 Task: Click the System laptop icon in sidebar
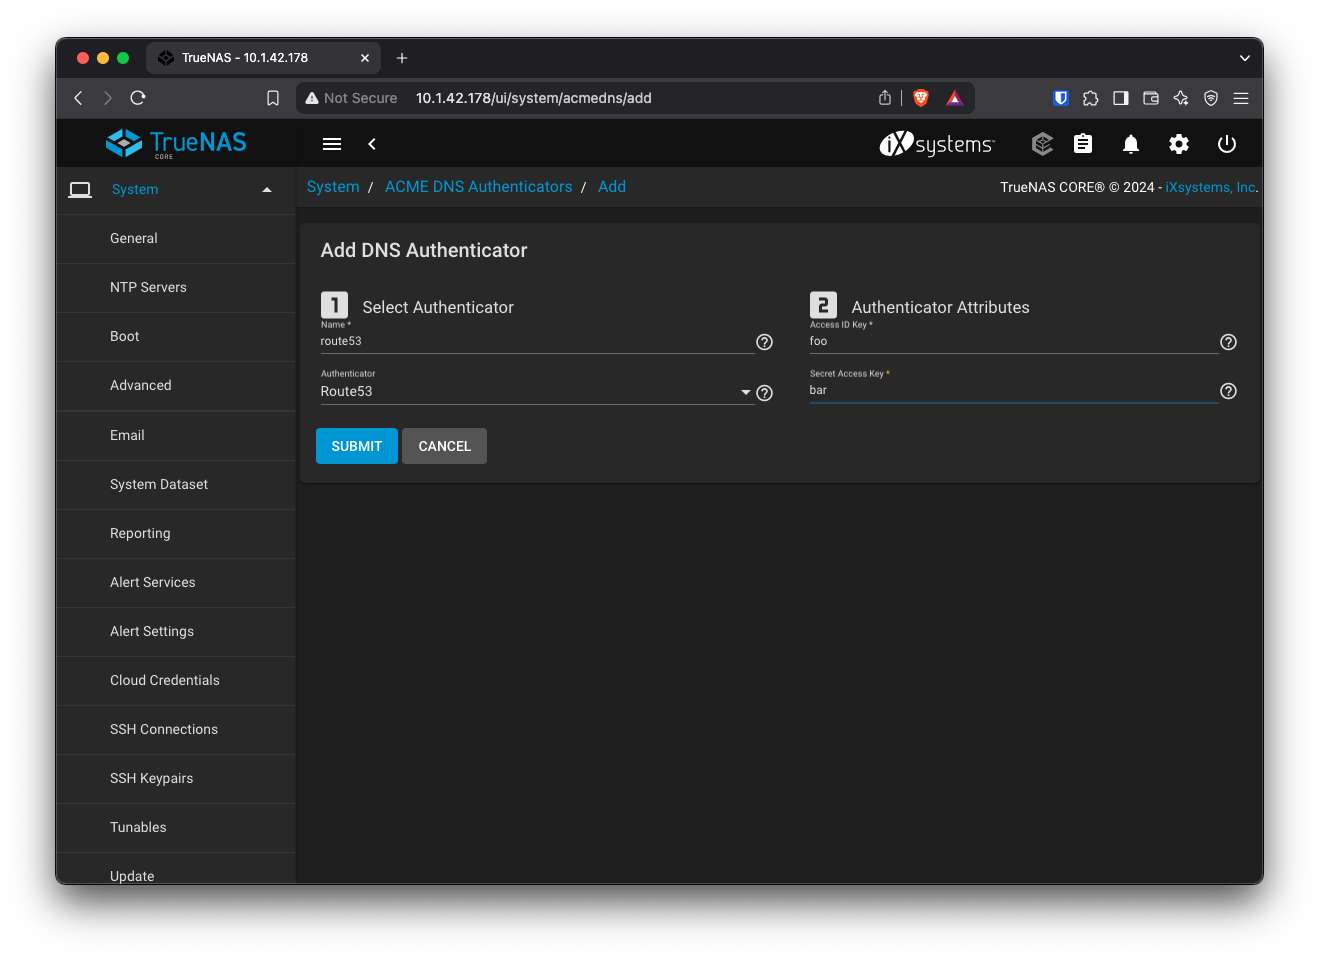pos(80,190)
